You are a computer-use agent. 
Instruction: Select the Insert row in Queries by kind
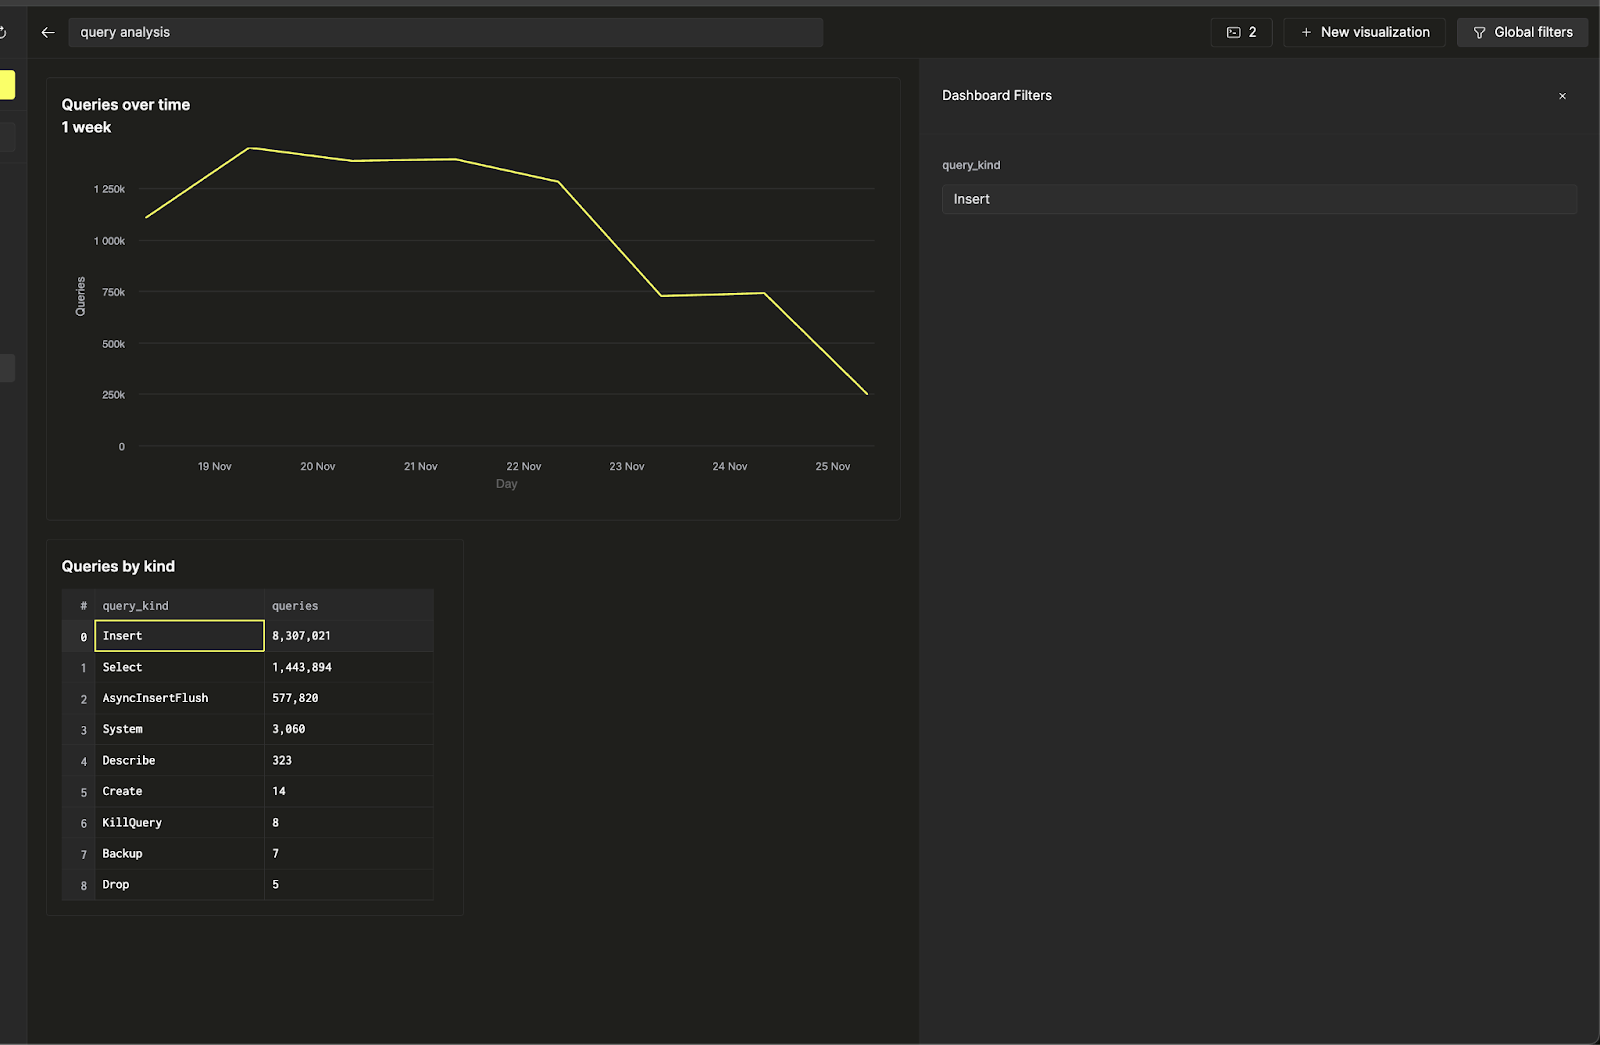point(179,635)
